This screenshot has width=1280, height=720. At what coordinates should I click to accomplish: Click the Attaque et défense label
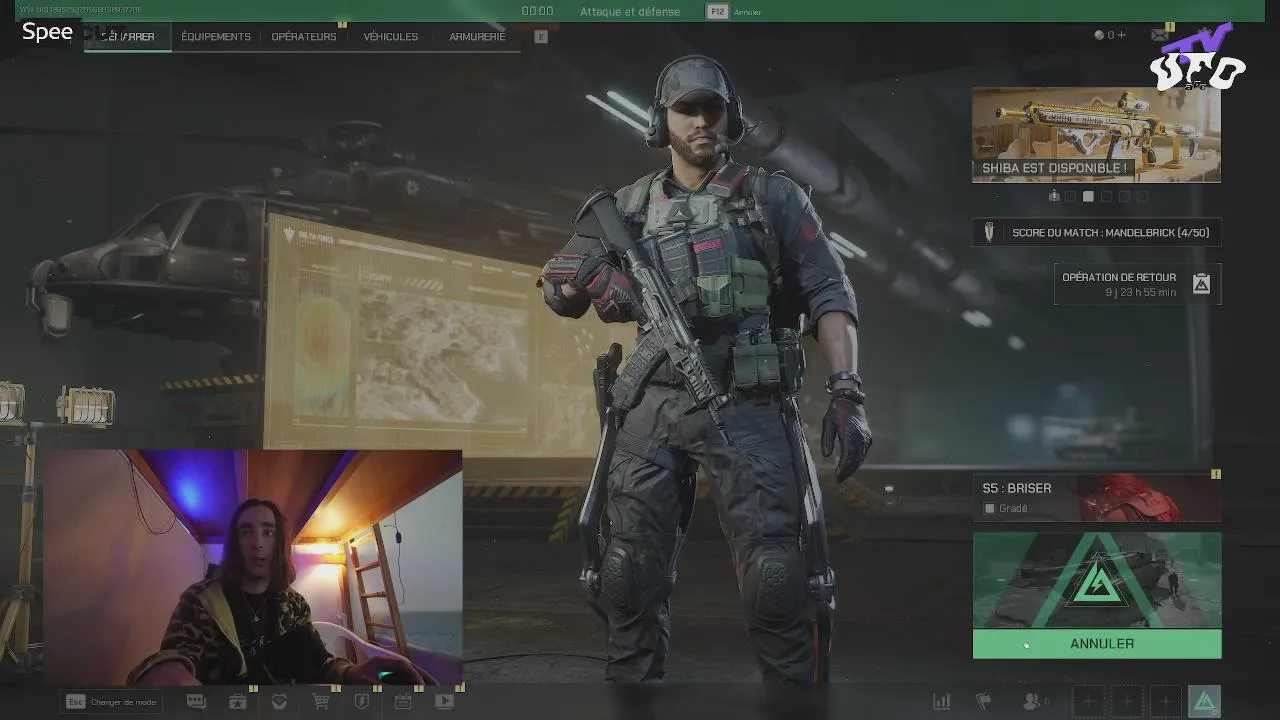[x=630, y=12]
